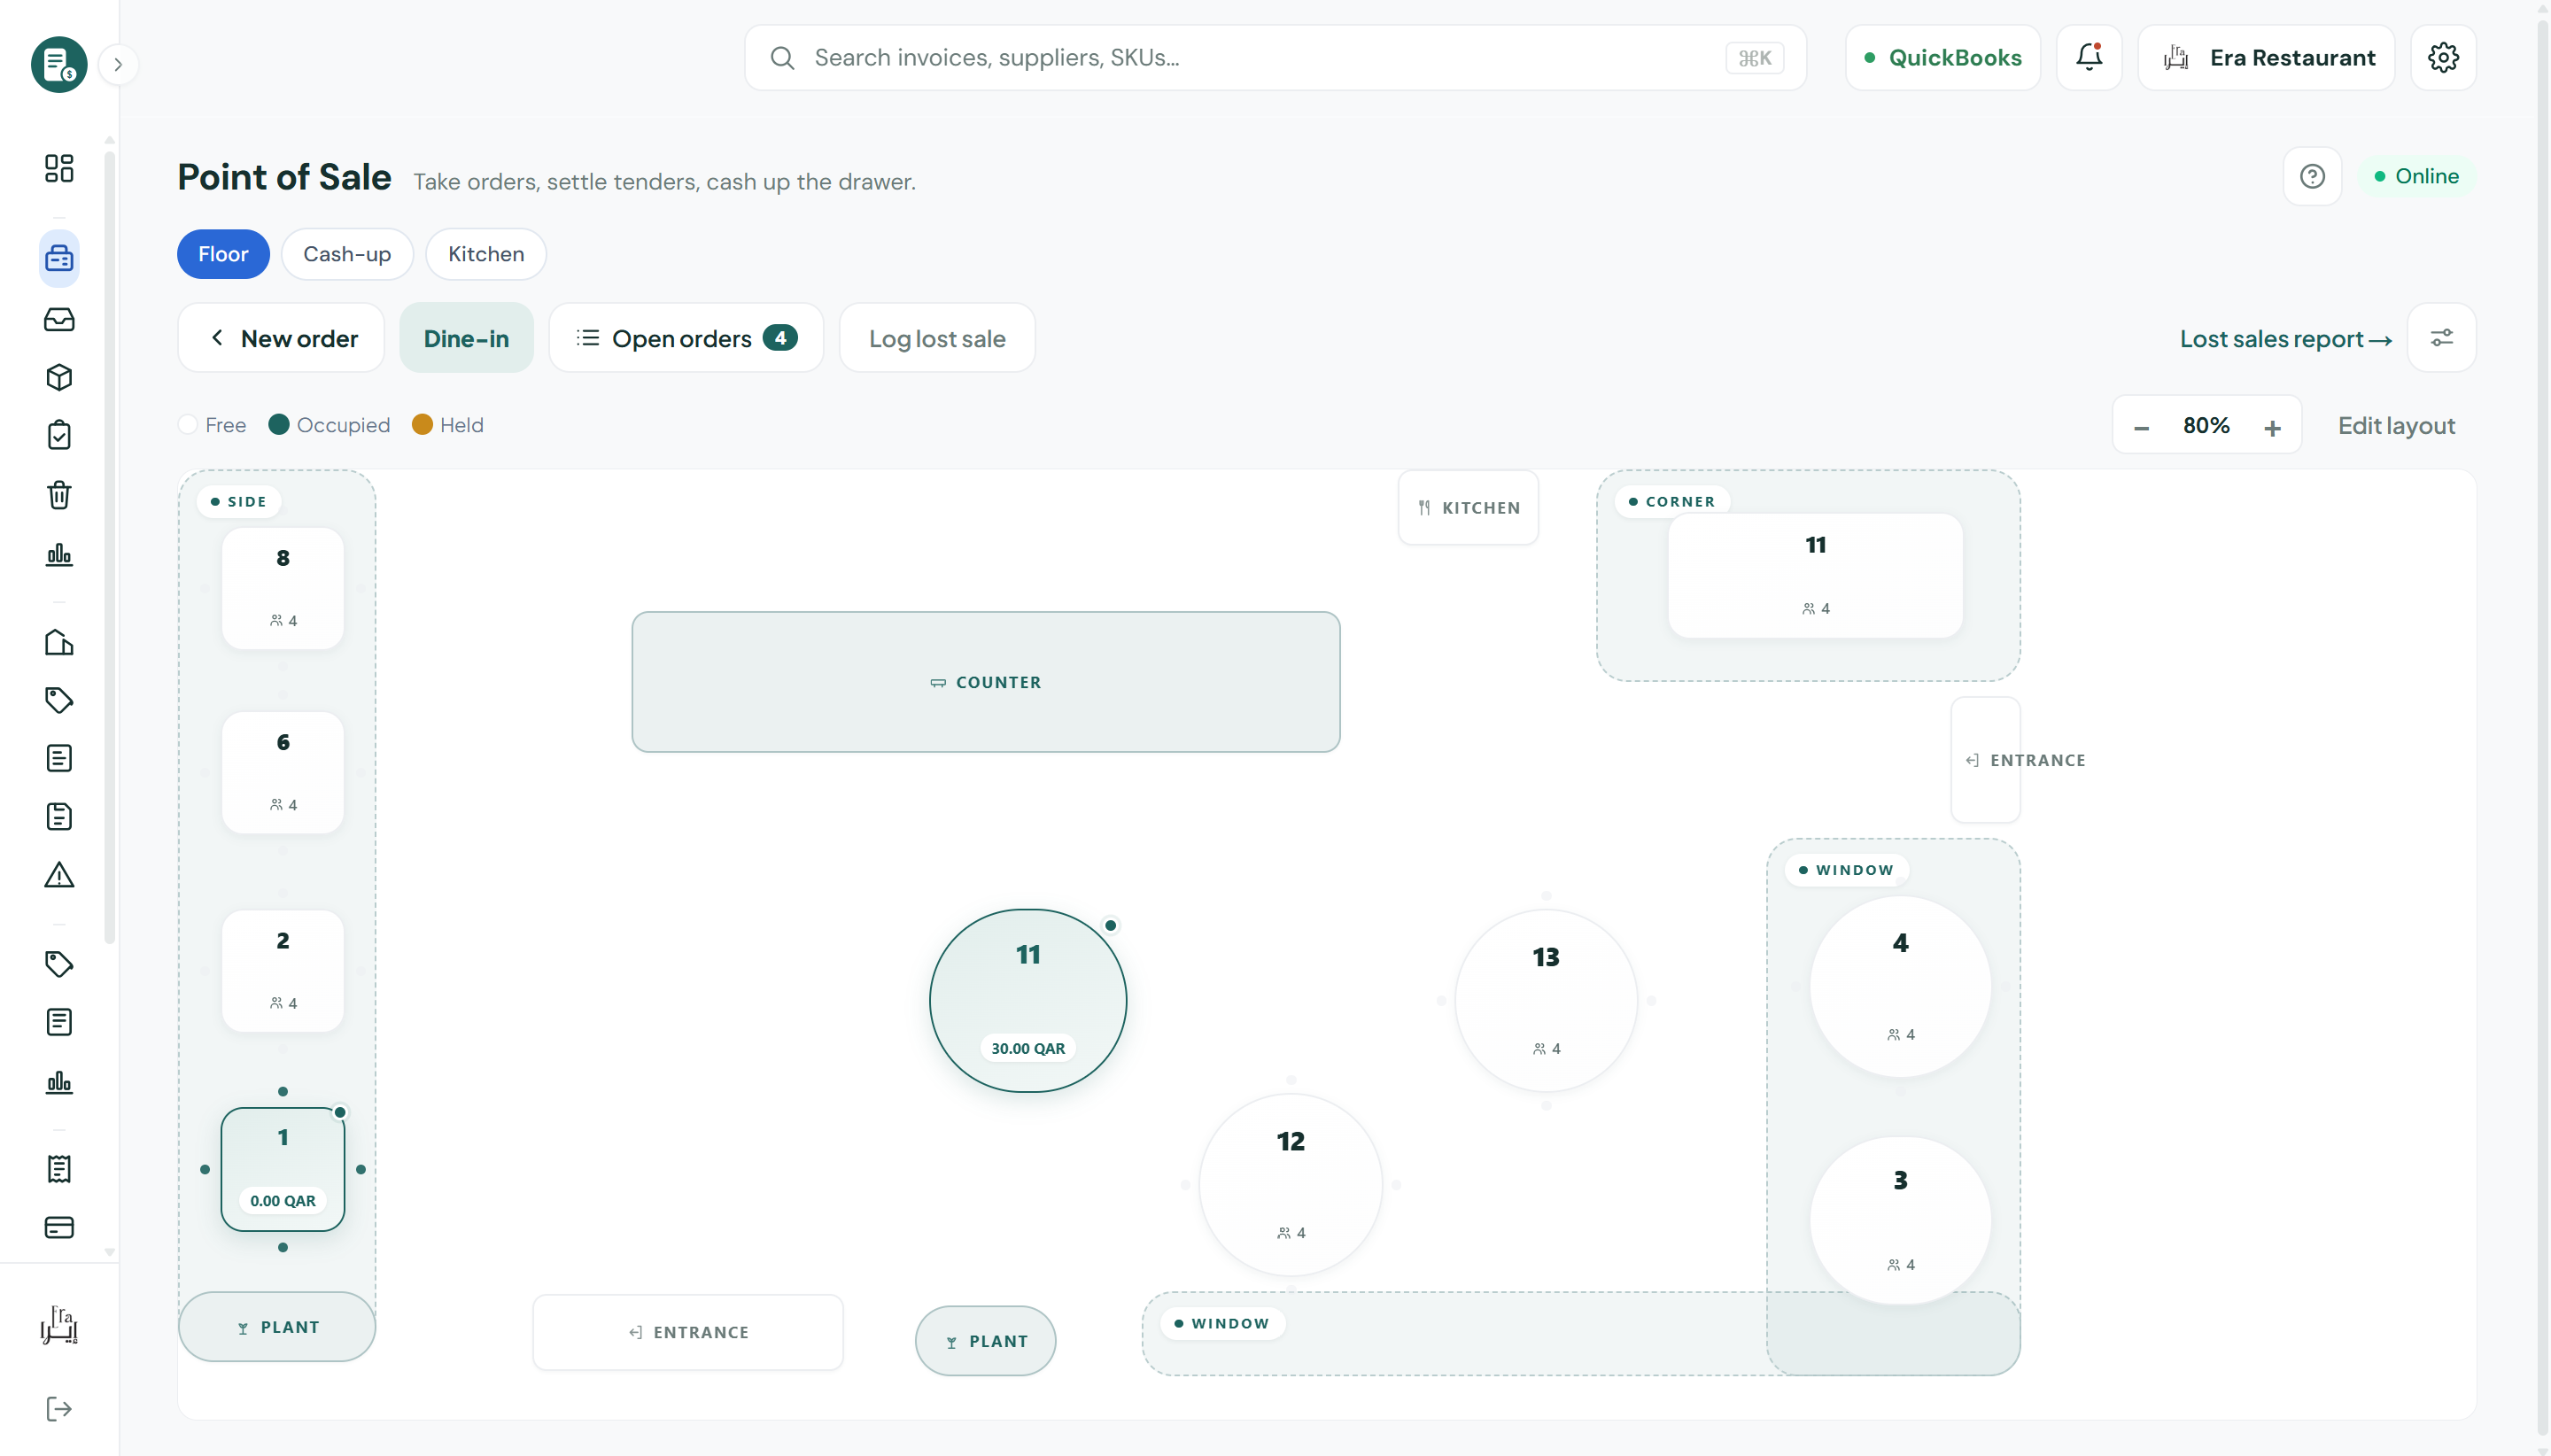Click the Log lost sale button
The height and width of the screenshot is (1456, 2551).
937,338
